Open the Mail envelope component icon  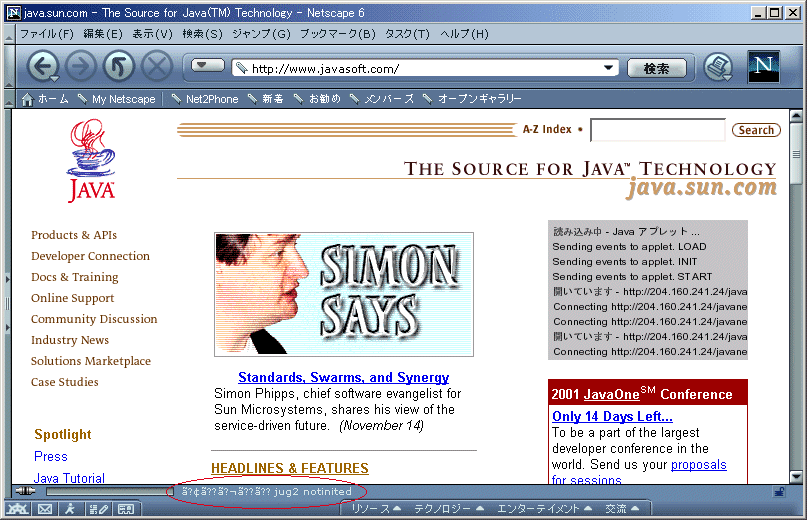tap(45, 509)
